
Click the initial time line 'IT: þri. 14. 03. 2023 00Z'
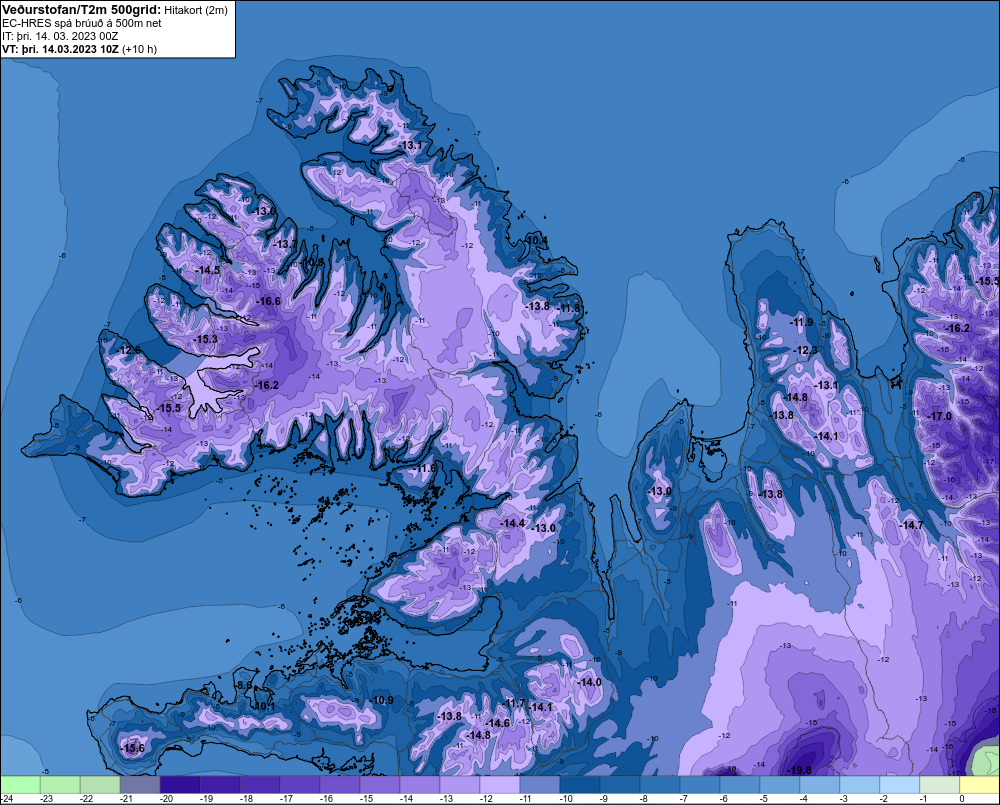click(60, 36)
